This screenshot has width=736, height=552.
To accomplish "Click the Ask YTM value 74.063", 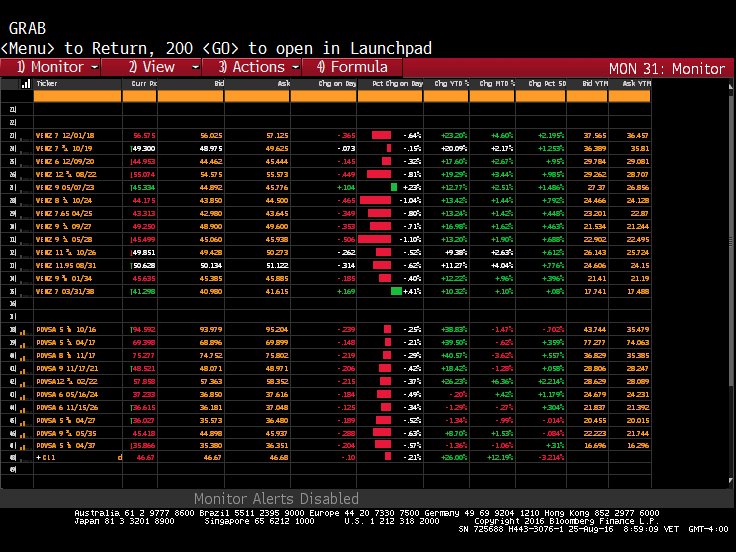I will 637,343.
